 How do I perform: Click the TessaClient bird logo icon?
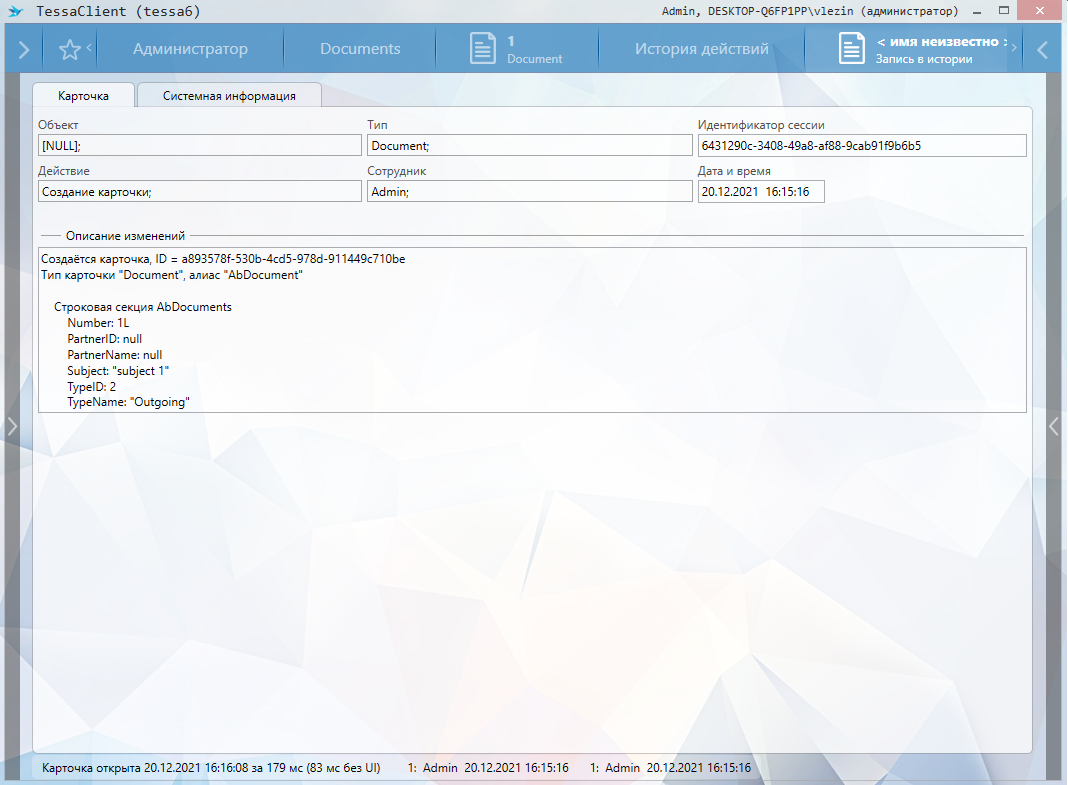(14, 11)
